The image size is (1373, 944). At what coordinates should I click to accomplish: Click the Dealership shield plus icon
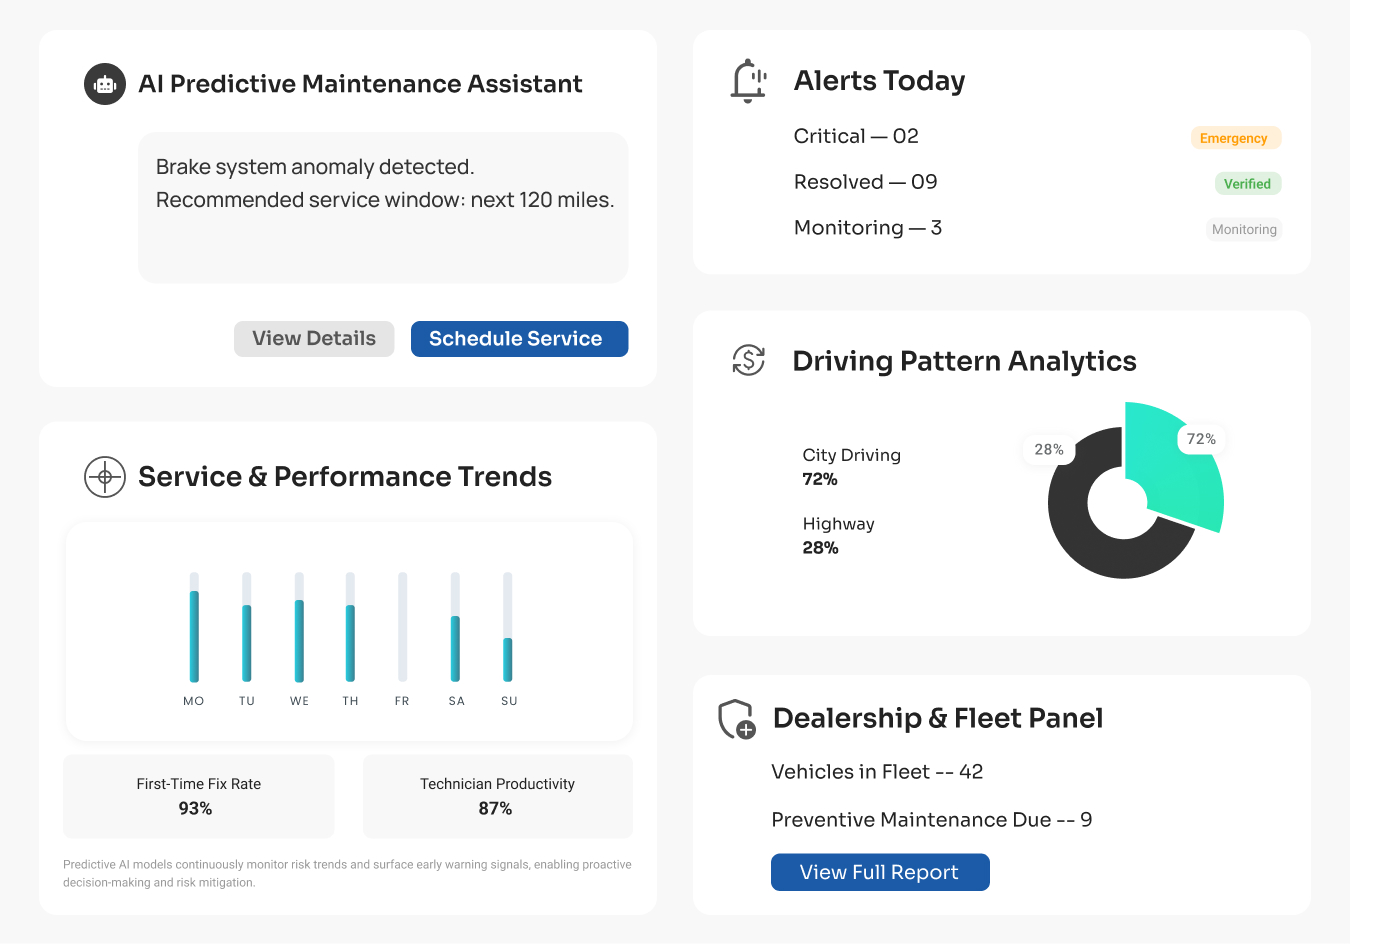(x=737, y=719)
